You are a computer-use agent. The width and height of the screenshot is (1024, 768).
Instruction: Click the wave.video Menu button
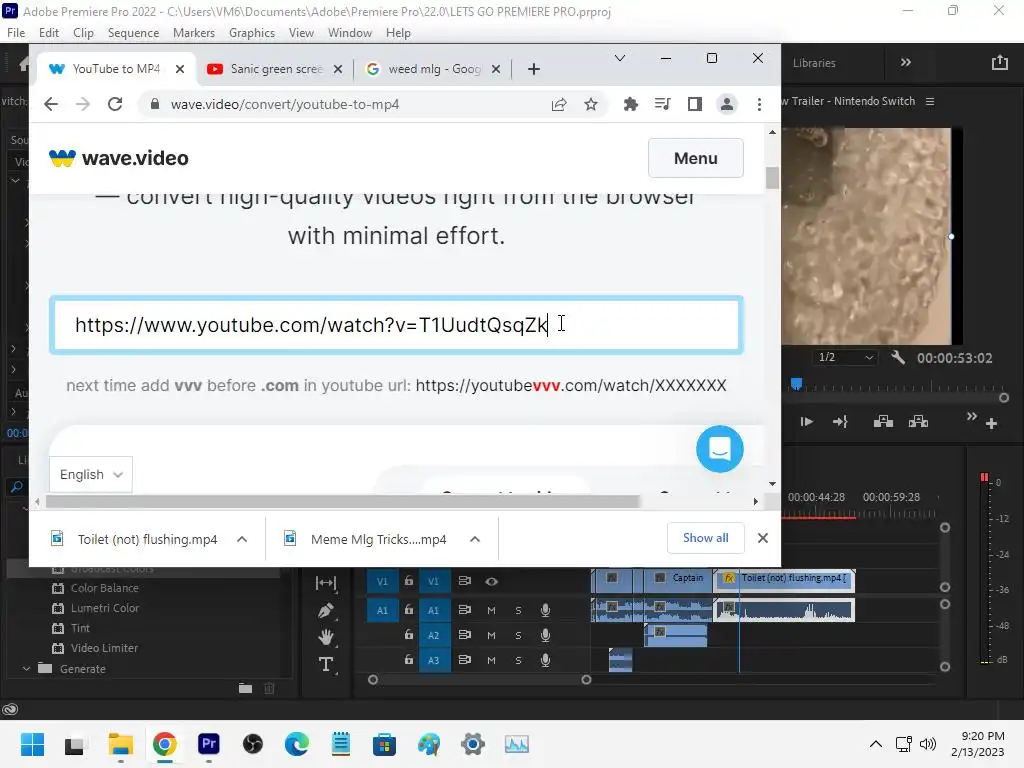tap(696, 158)
